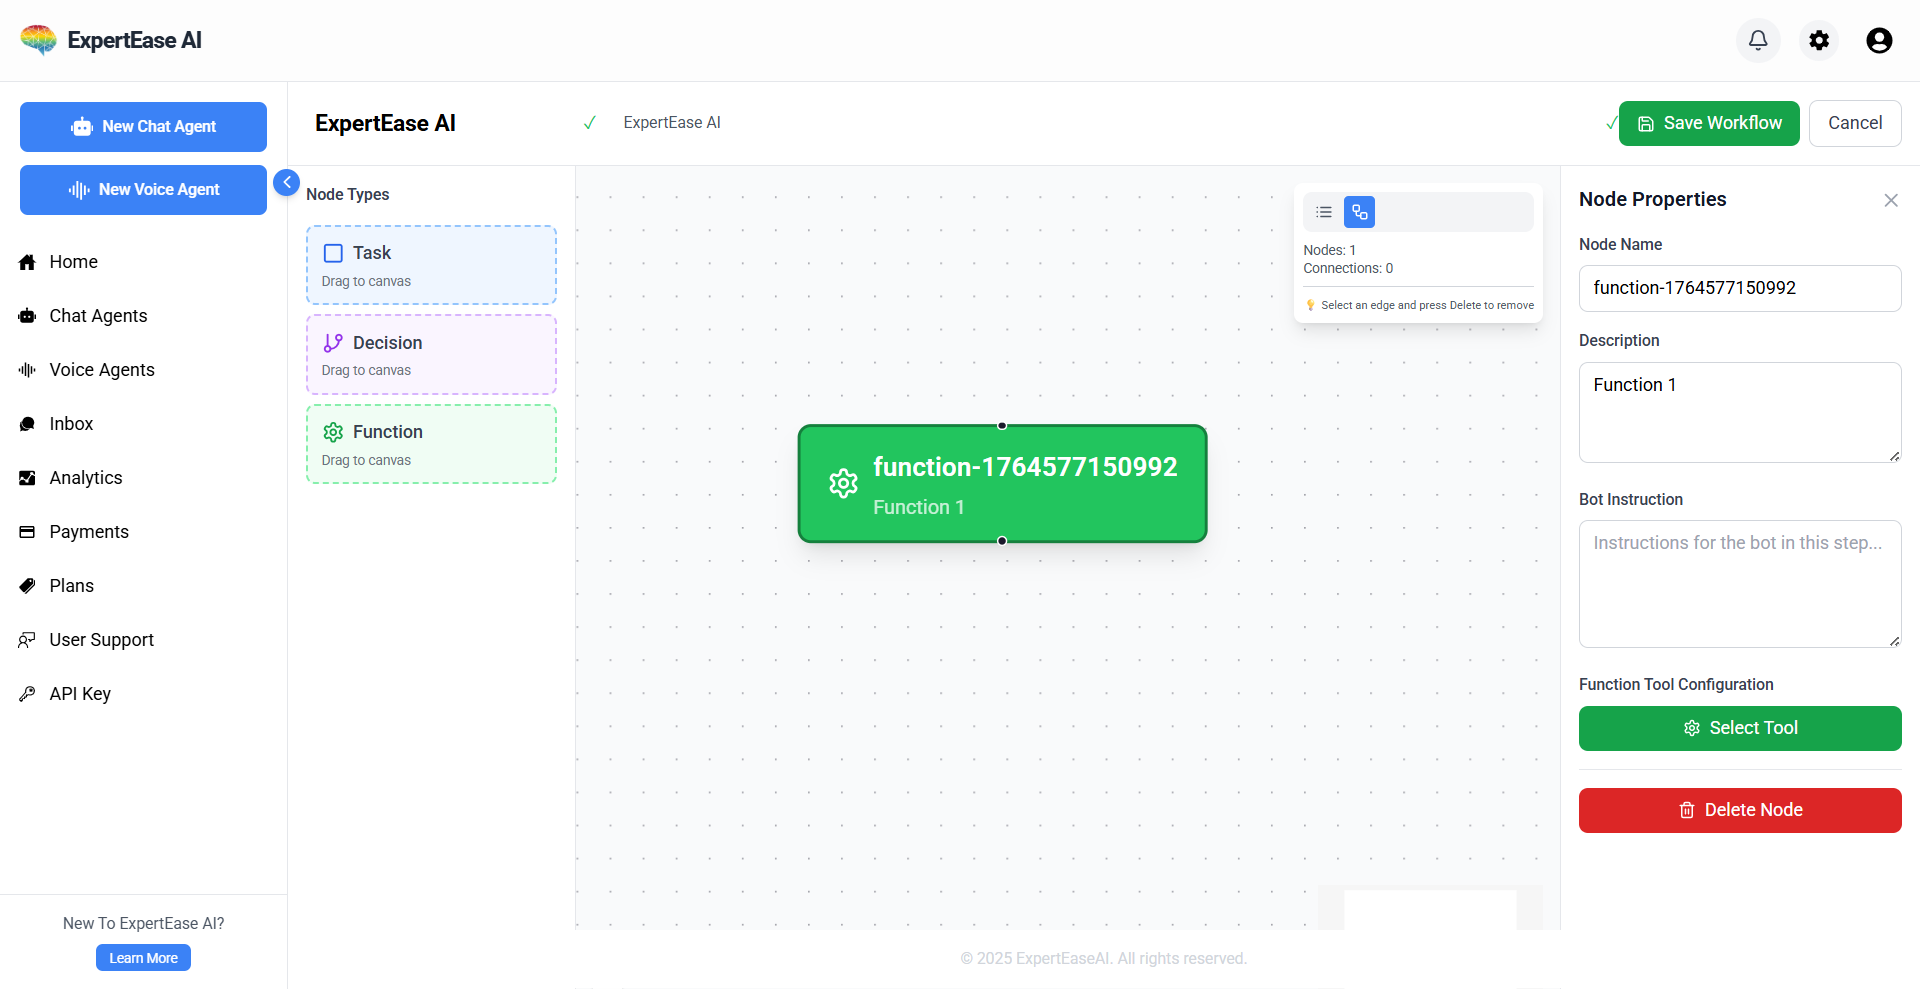
Task: Open settings gear in top bar
Action: pyautogui.click(x=1819, y=40)
